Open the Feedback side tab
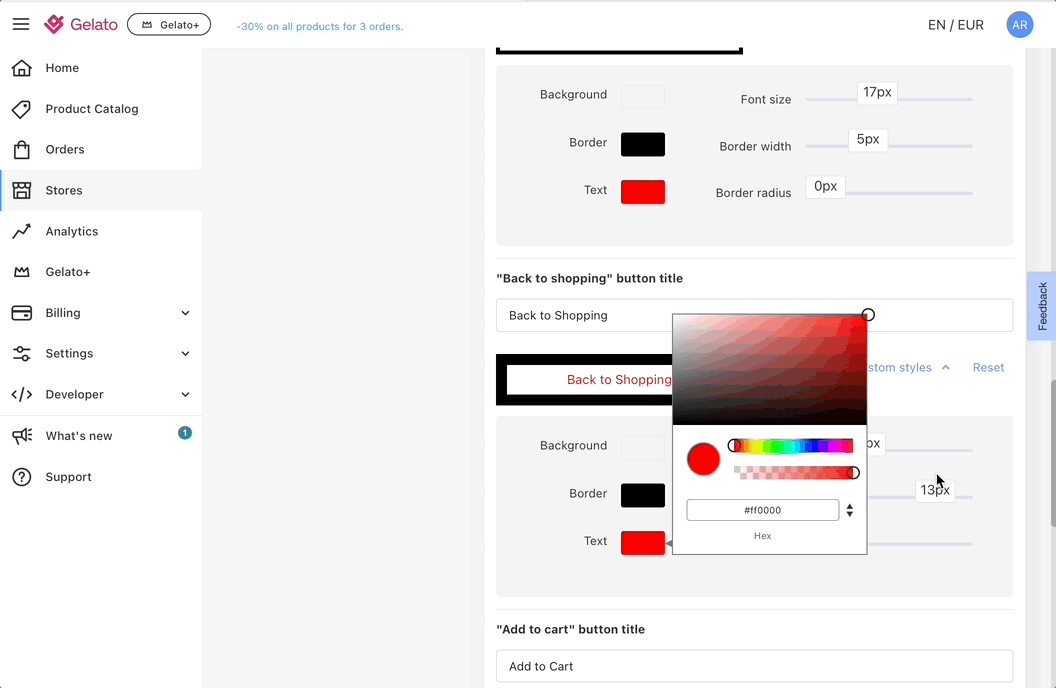Image resolution: width=1056 pixels, height=688 pixels. [x=1041, y=306]
